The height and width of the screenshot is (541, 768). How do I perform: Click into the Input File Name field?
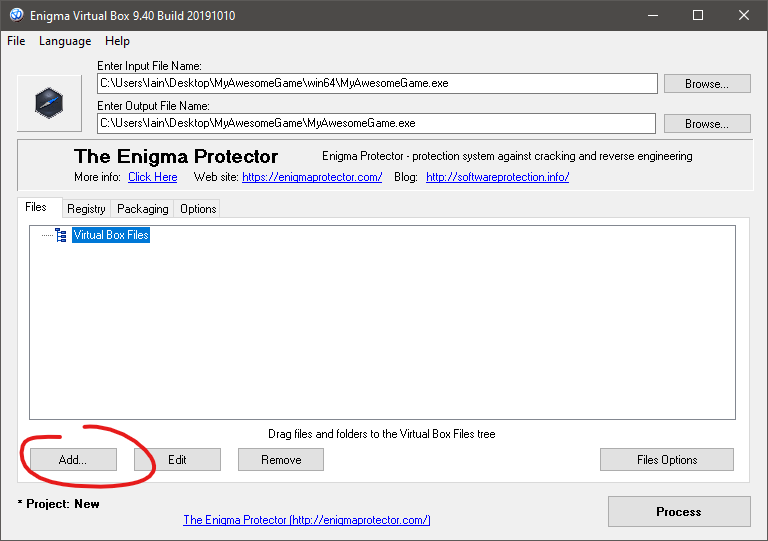pos(376,84)
